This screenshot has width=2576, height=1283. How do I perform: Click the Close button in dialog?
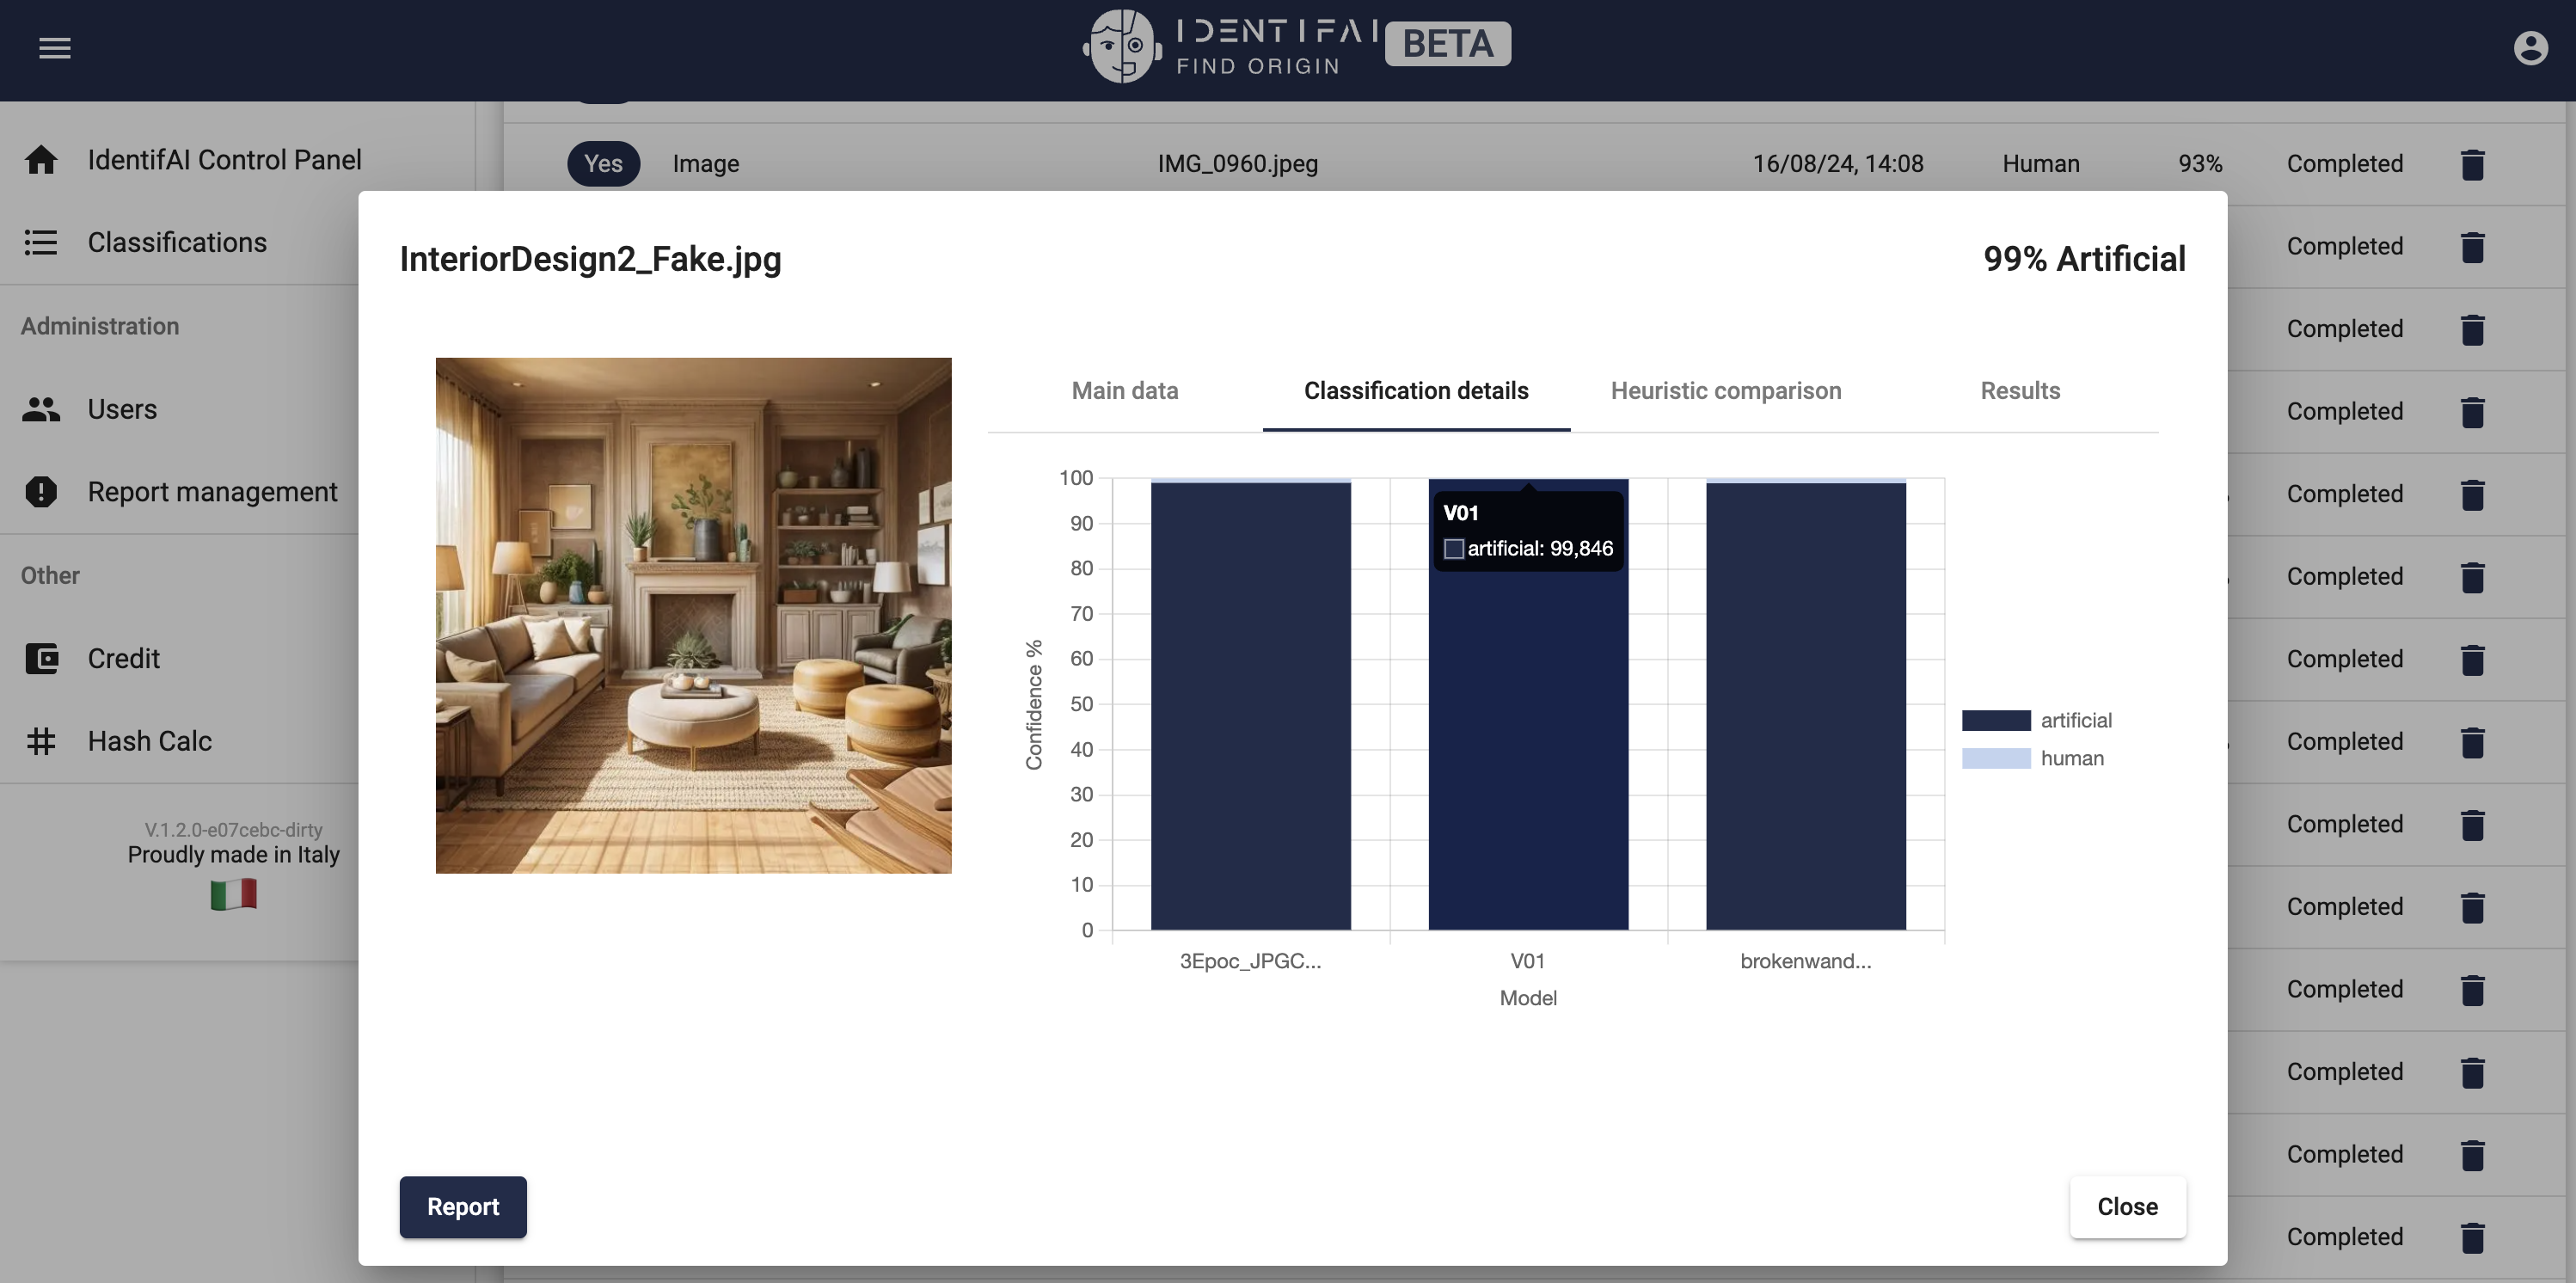point(2126,1206)
